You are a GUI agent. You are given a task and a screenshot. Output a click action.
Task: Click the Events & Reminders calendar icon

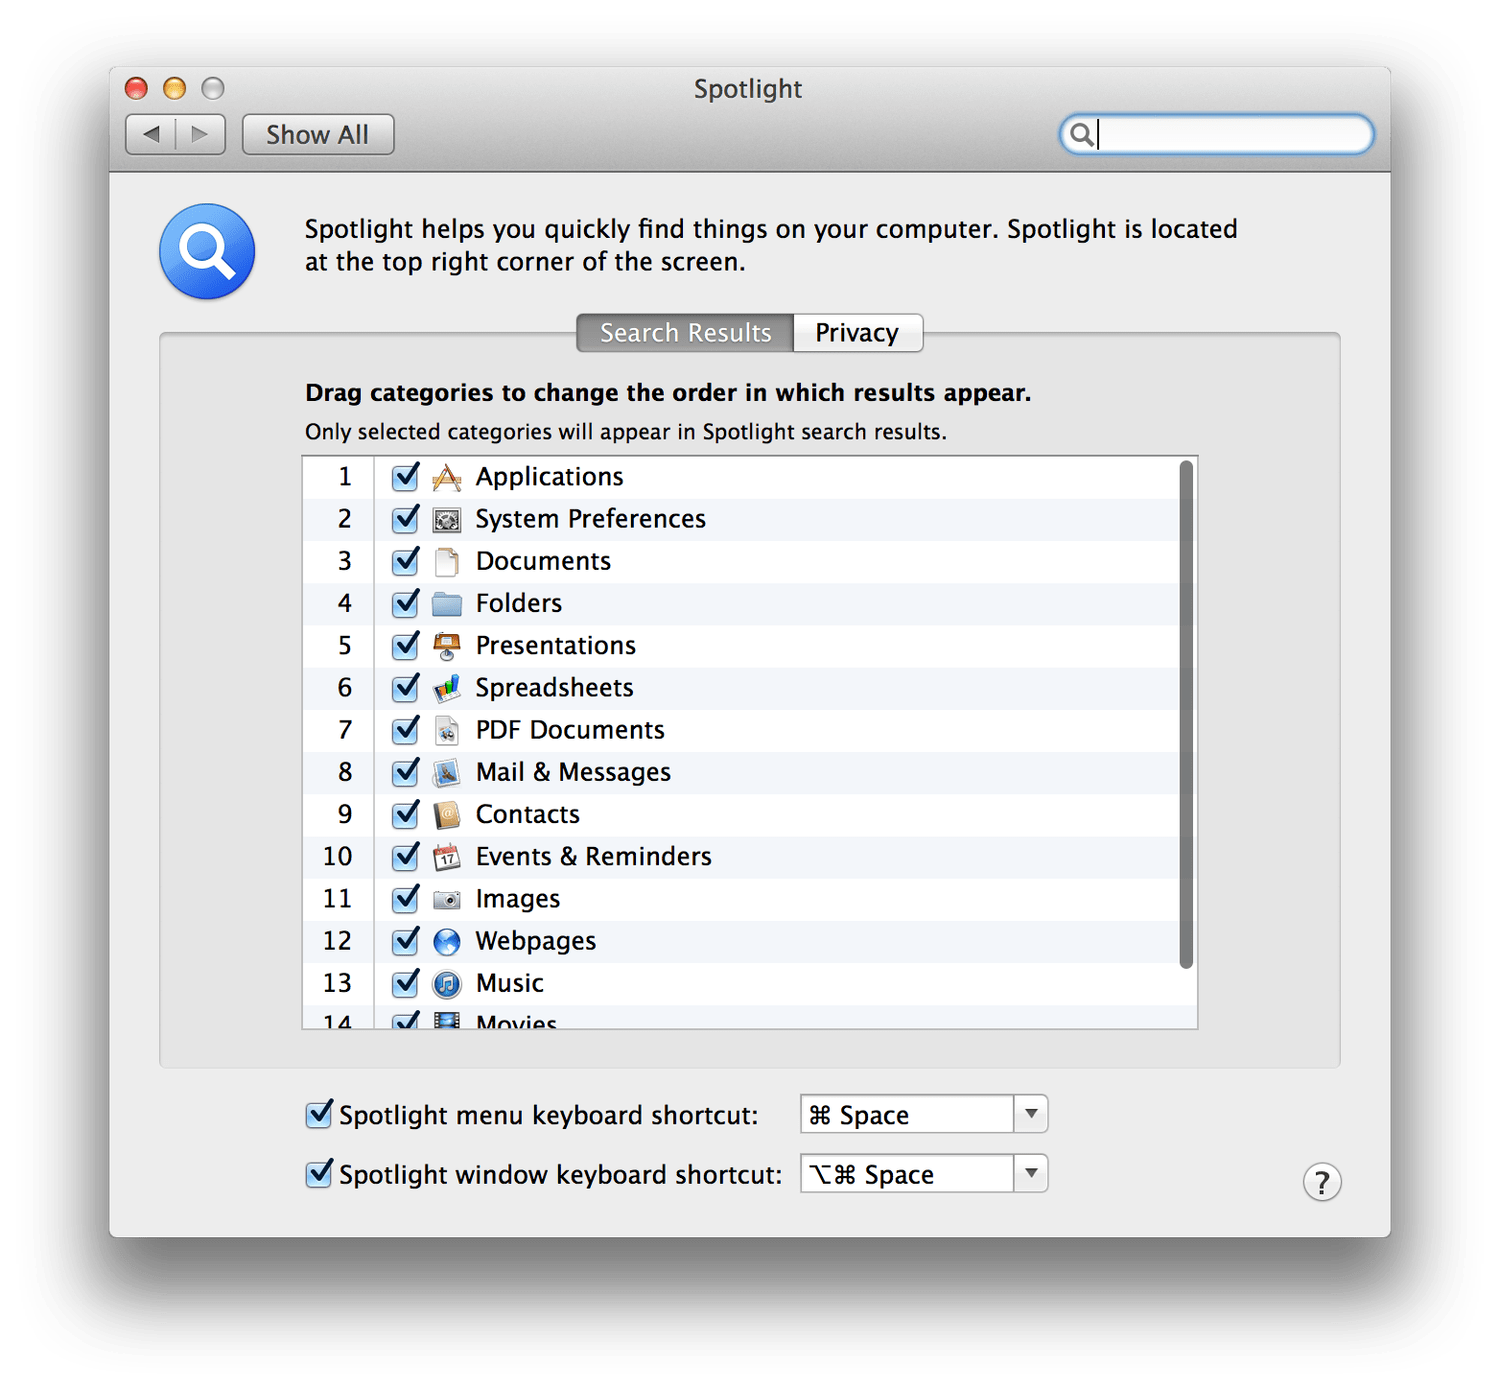point(447,857)
